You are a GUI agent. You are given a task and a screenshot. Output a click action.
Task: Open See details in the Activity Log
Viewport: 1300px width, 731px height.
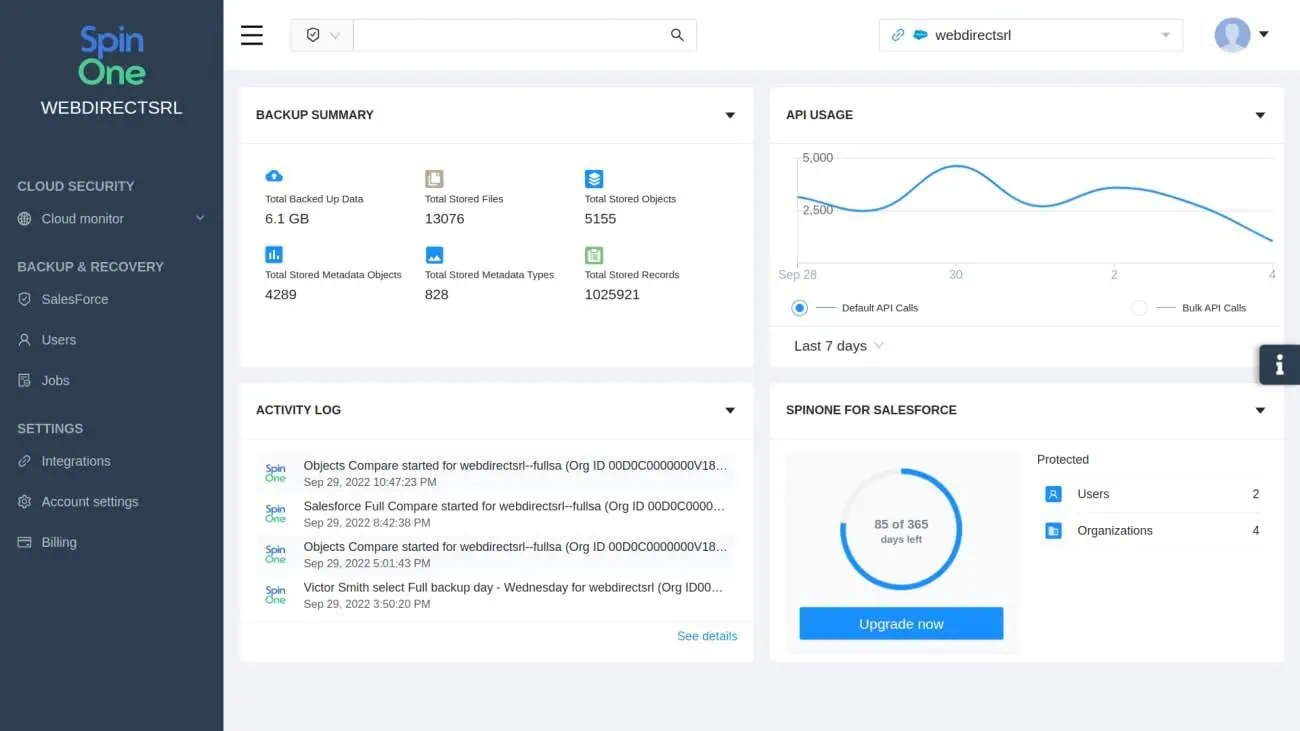(707, 635)
